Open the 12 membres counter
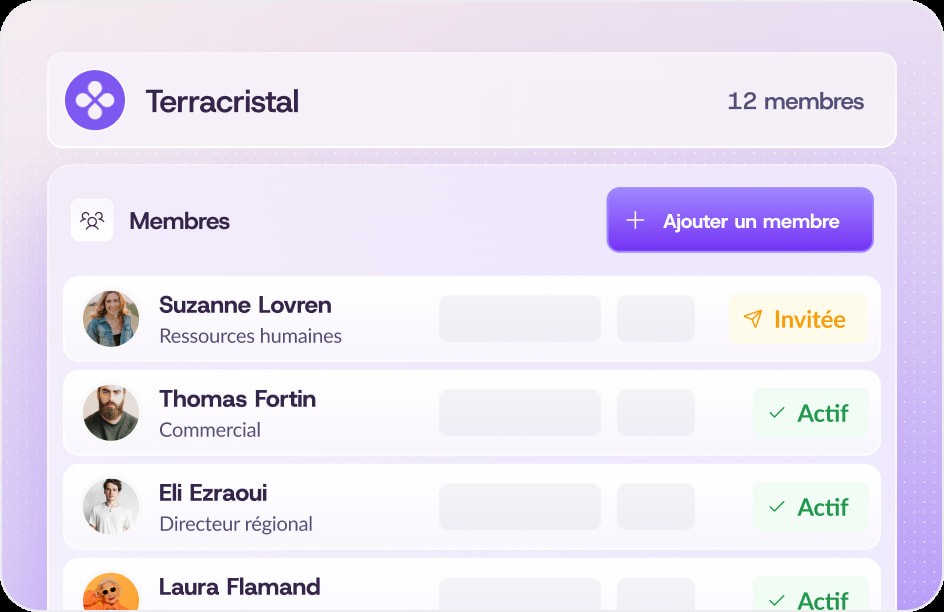This screenshot has width=944, height=612. pos(796,101)
